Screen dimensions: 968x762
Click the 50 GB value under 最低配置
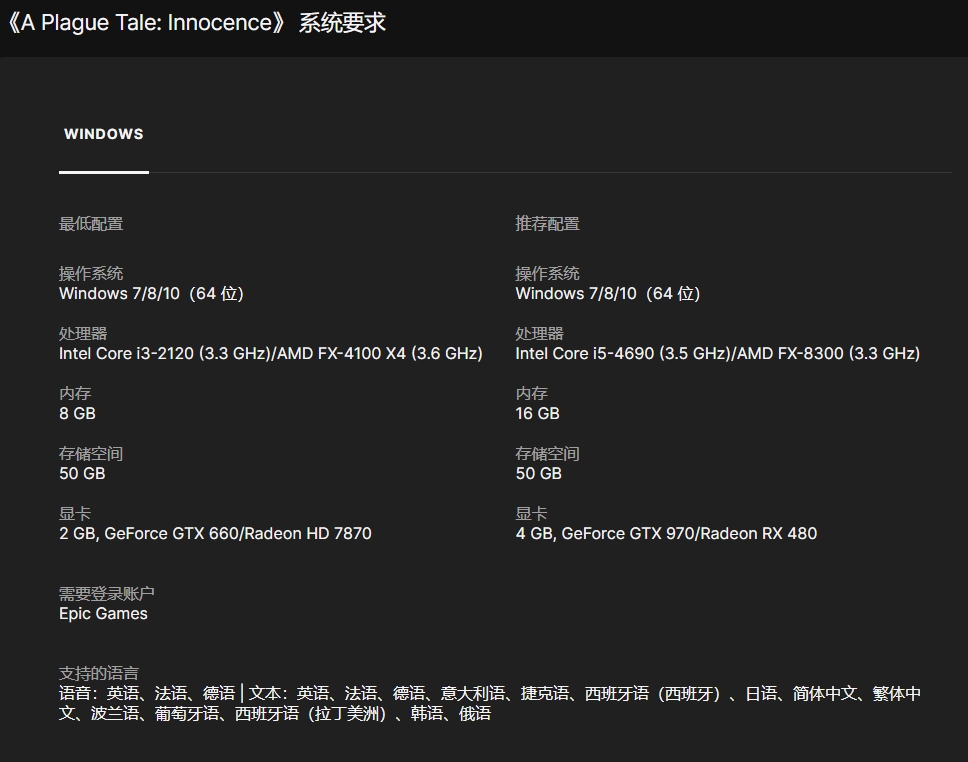82,474
